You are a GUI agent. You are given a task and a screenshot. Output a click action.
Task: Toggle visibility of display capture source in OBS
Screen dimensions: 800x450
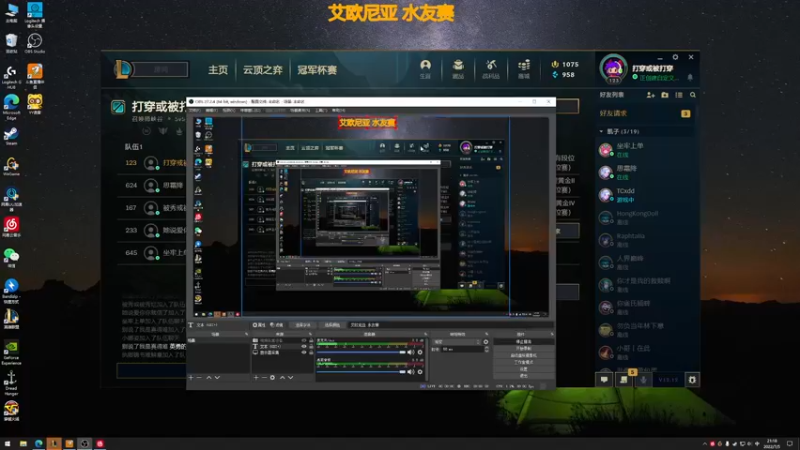point(304,353)
